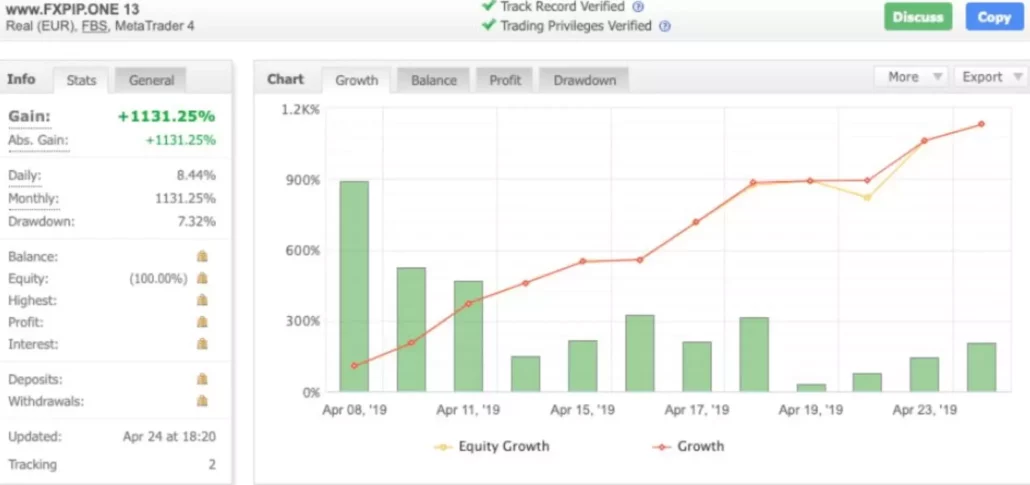The width and height of the screenshot is (1030, 485).
Task: Click the lock icon next to Highest
Action: click(202, 301)
